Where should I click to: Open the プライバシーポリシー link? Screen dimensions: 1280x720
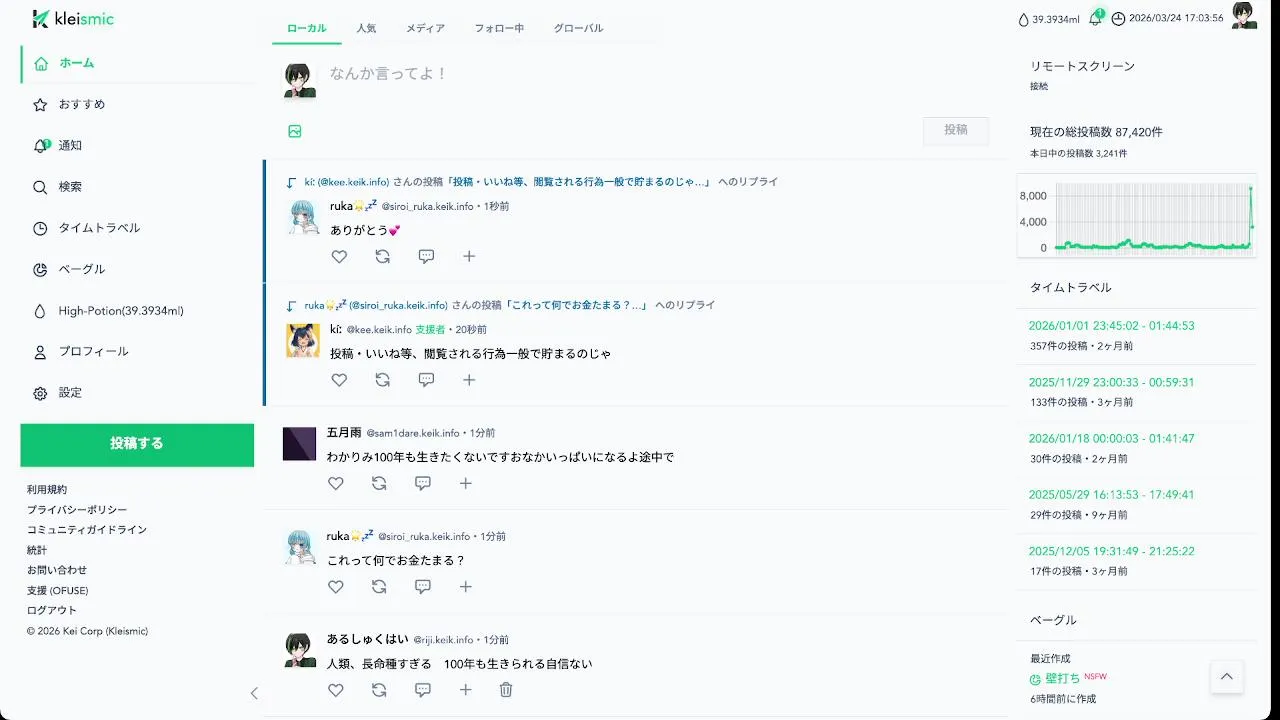click(77, 510)
